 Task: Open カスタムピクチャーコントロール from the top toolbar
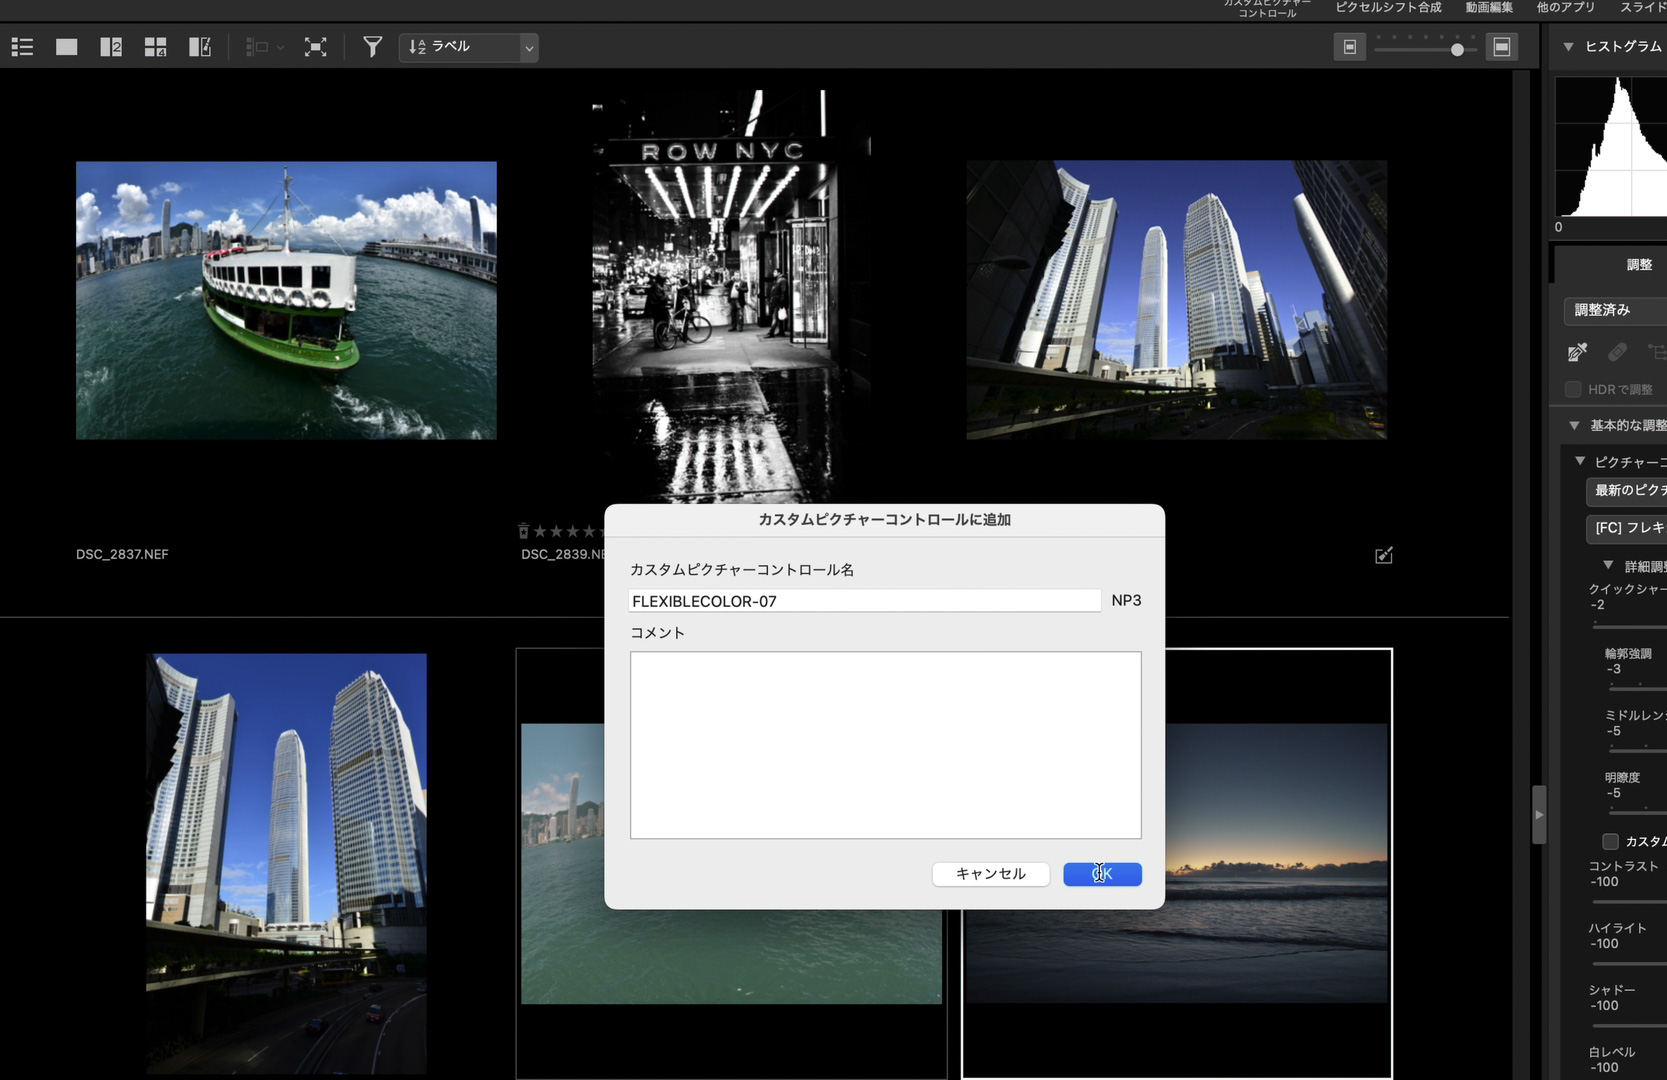tap(1266, 8)
